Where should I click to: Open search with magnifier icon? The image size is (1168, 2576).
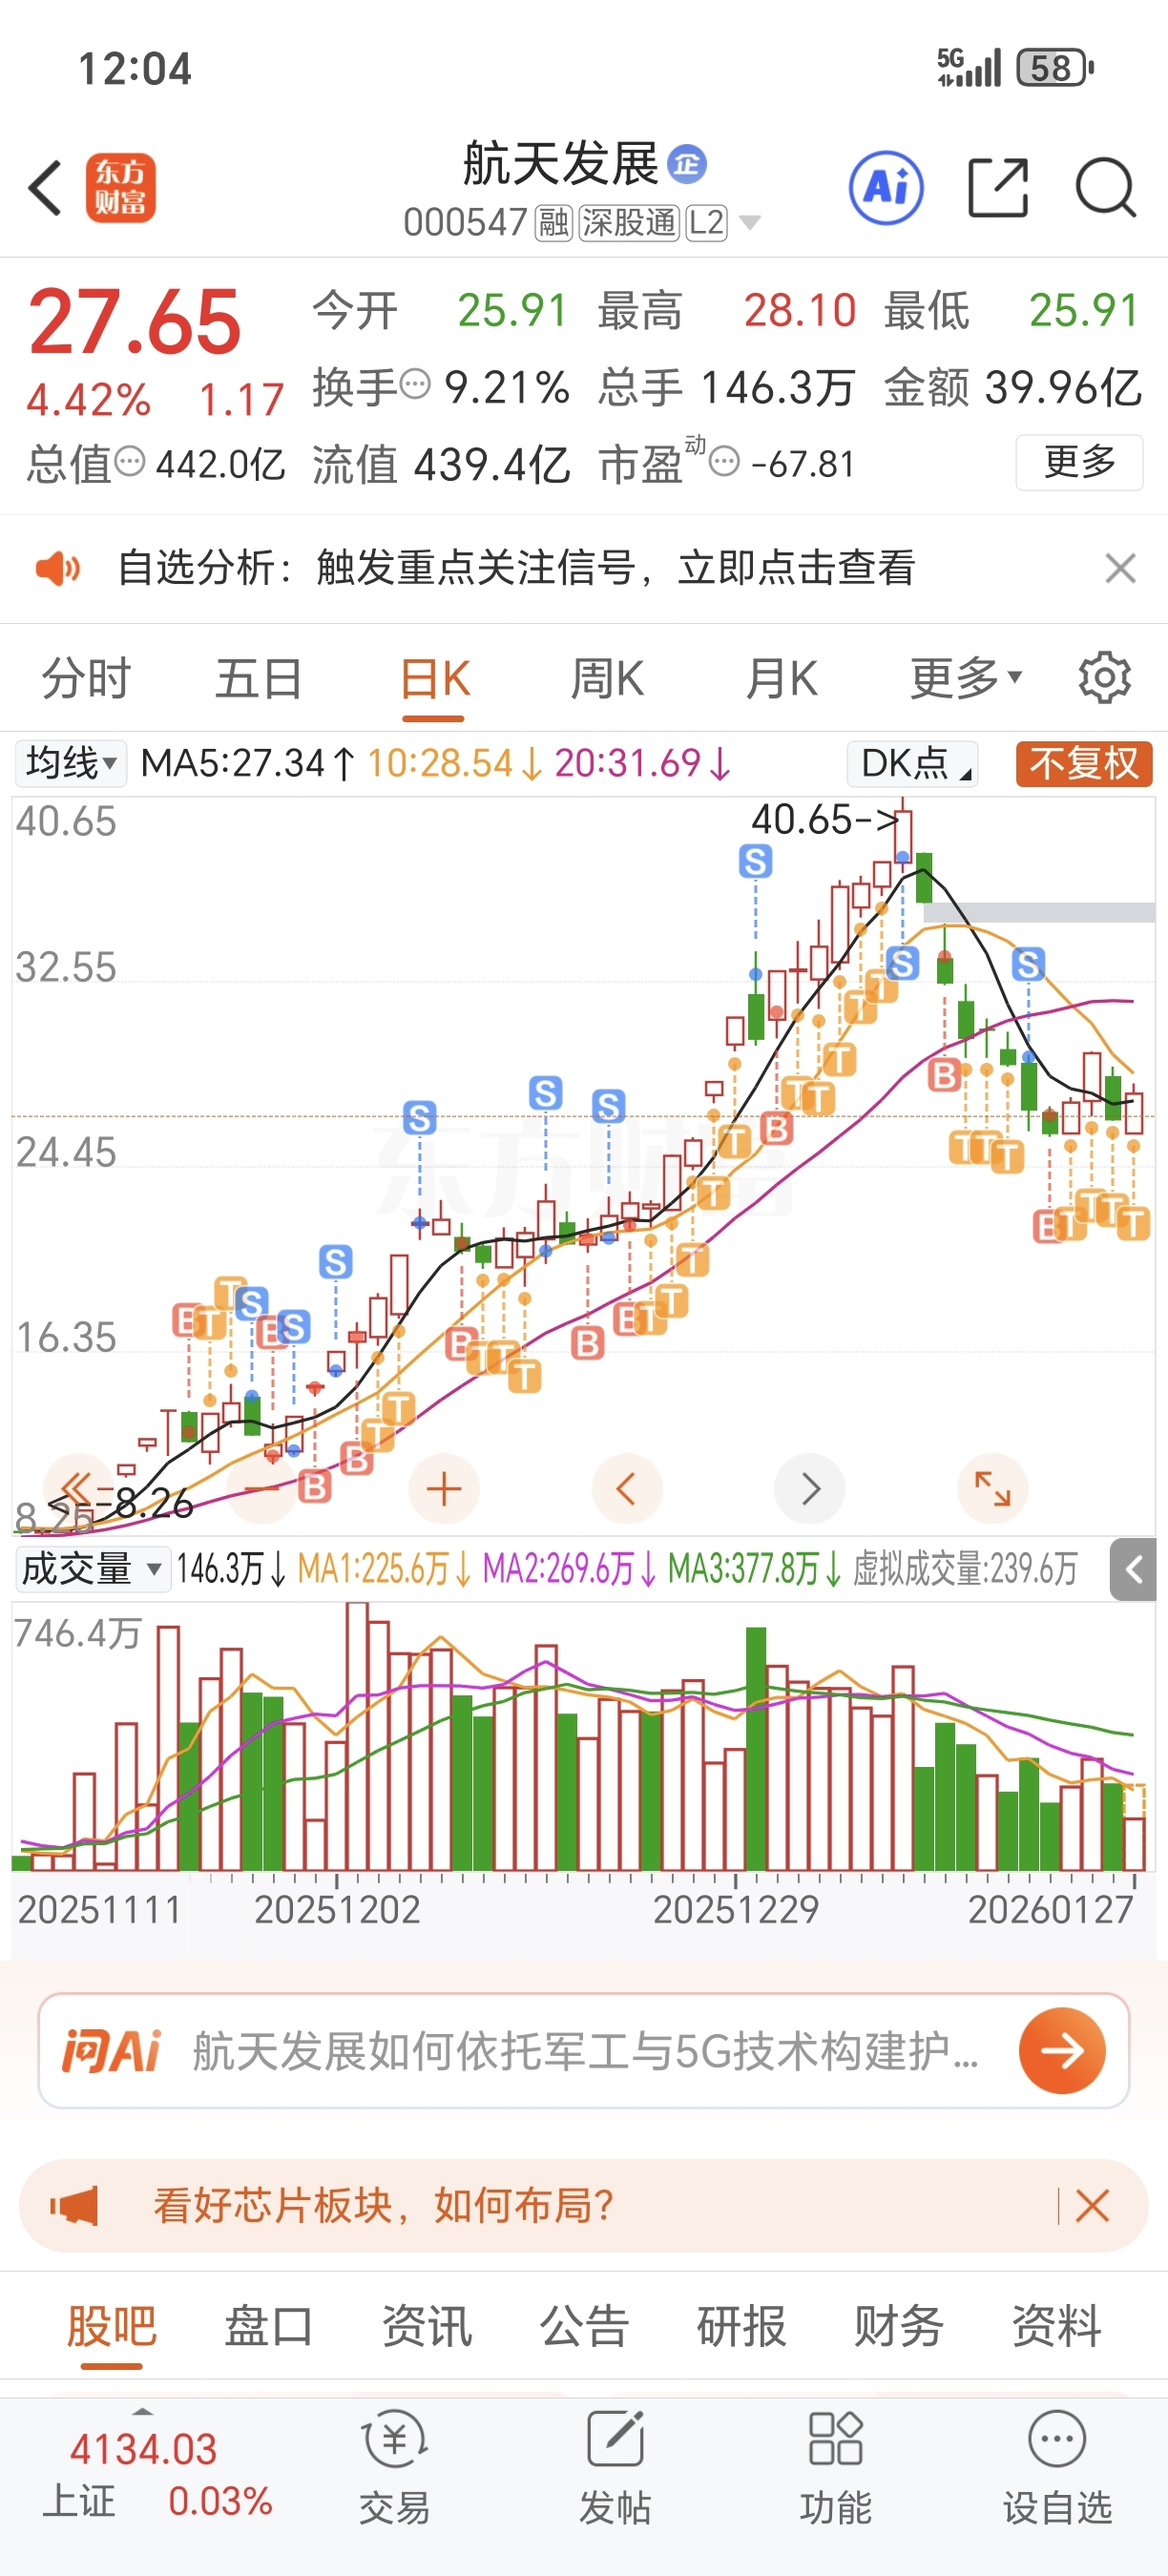coord(1105,187)
